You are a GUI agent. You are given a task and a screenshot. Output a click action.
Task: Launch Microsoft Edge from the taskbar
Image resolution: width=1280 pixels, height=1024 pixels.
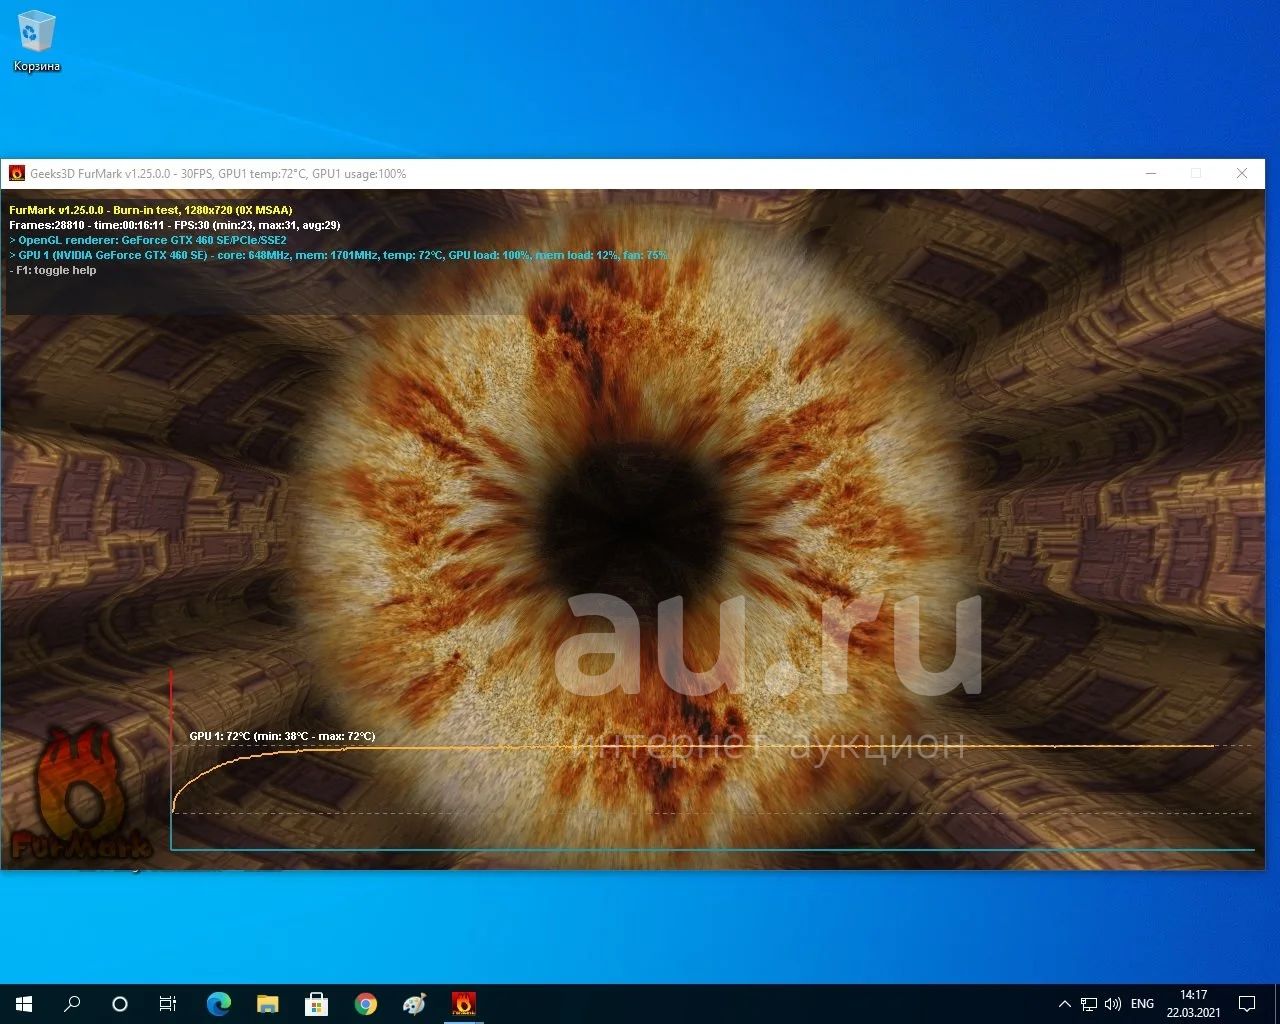click(x=218, y=1003)
